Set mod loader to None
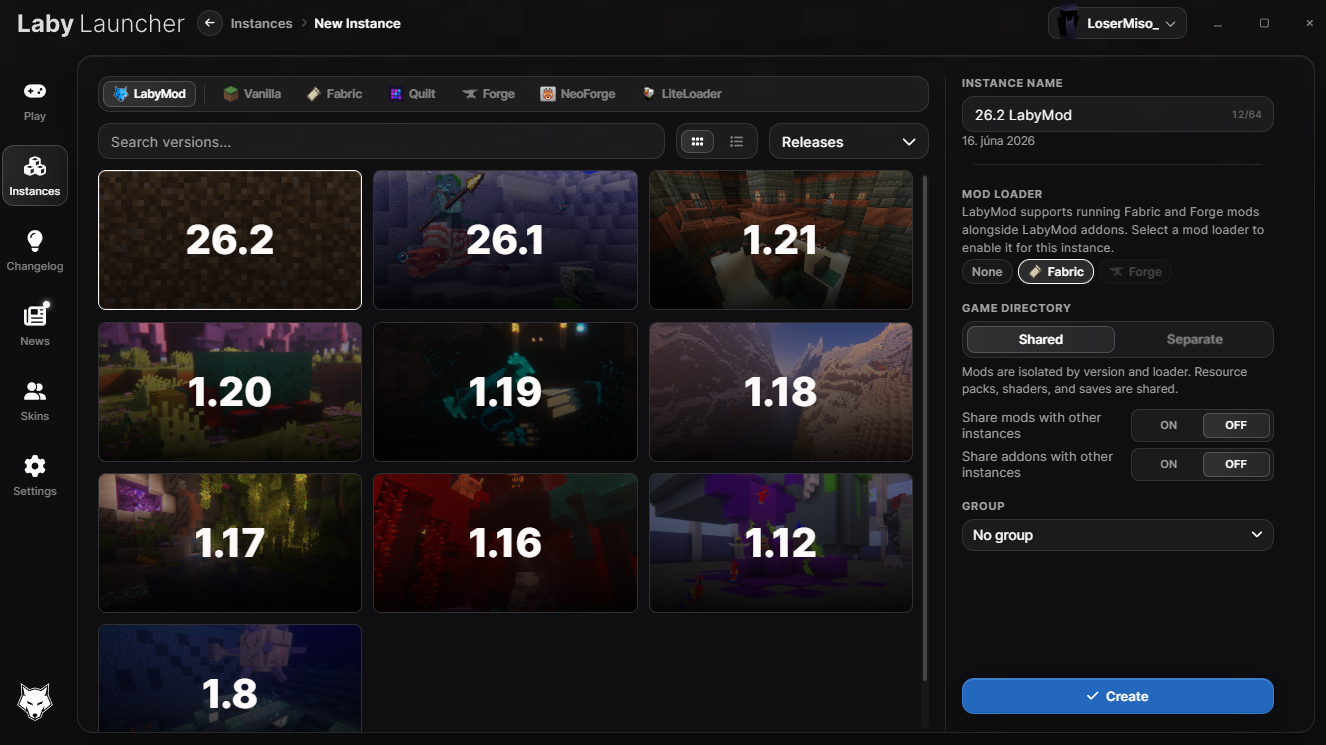This screenshot has width=1326, height=745. click(x=987, y=272)
